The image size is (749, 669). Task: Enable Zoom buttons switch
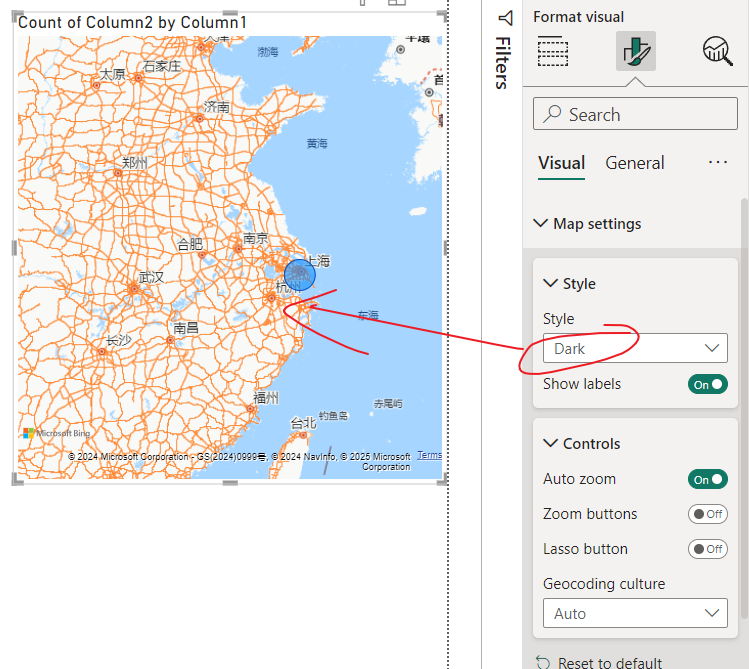707,514
